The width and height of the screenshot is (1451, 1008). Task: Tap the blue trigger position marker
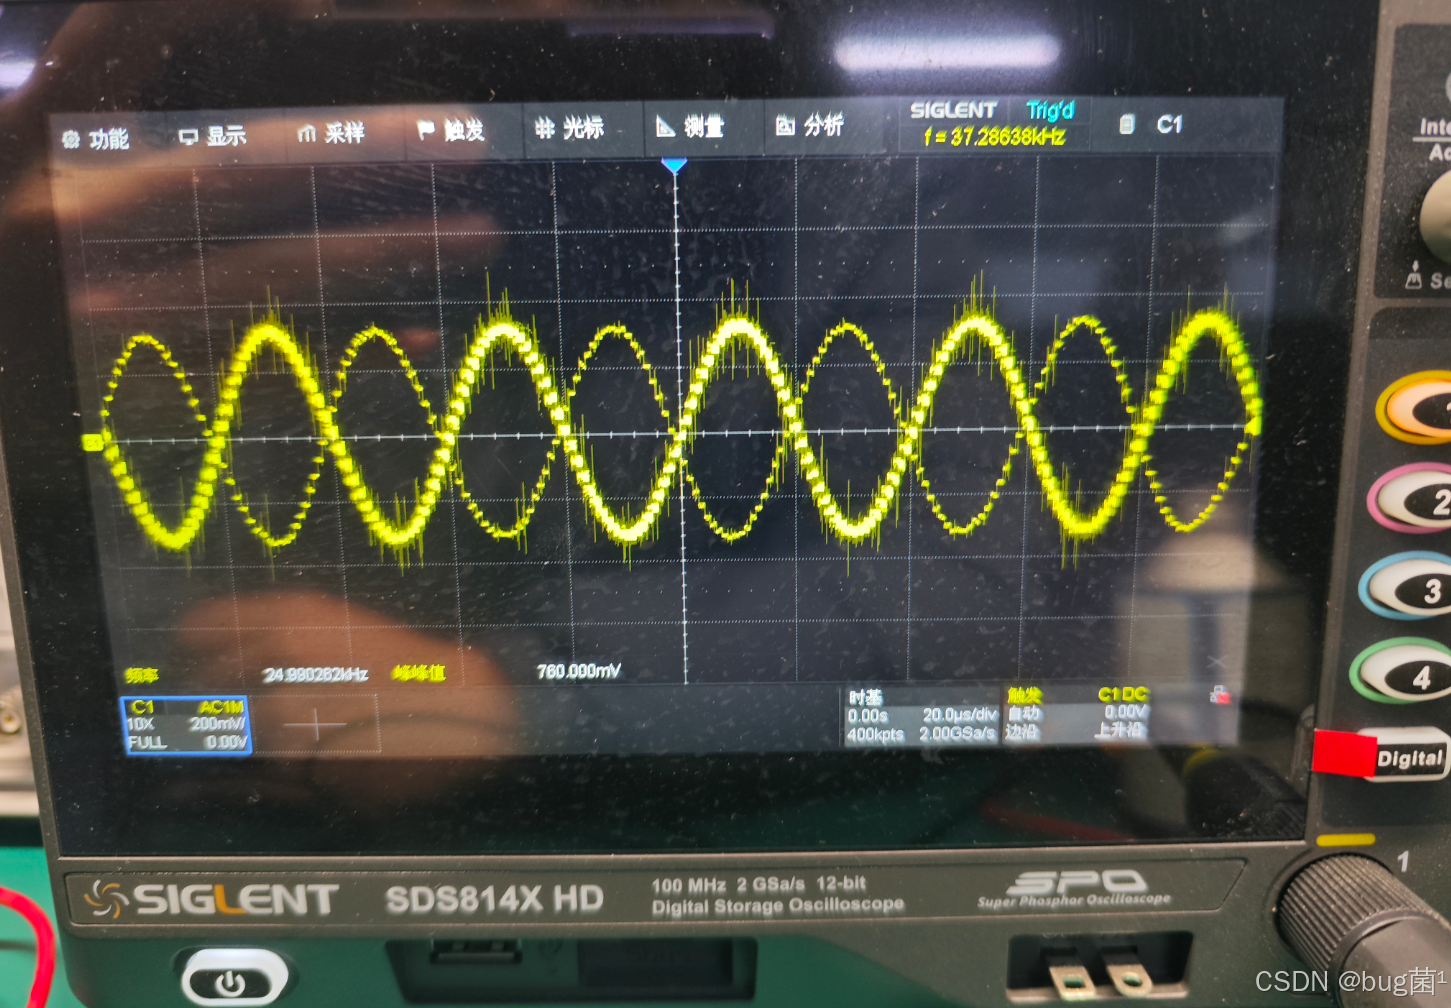point(674,165)
